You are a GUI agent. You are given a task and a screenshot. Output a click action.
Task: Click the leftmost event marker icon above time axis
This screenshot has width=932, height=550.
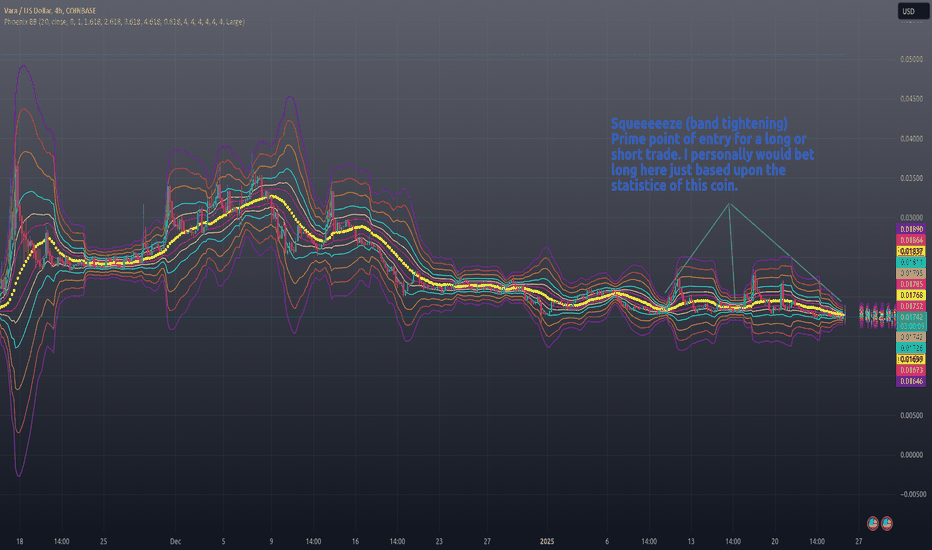pyautogui.click(x=873, y=523)
